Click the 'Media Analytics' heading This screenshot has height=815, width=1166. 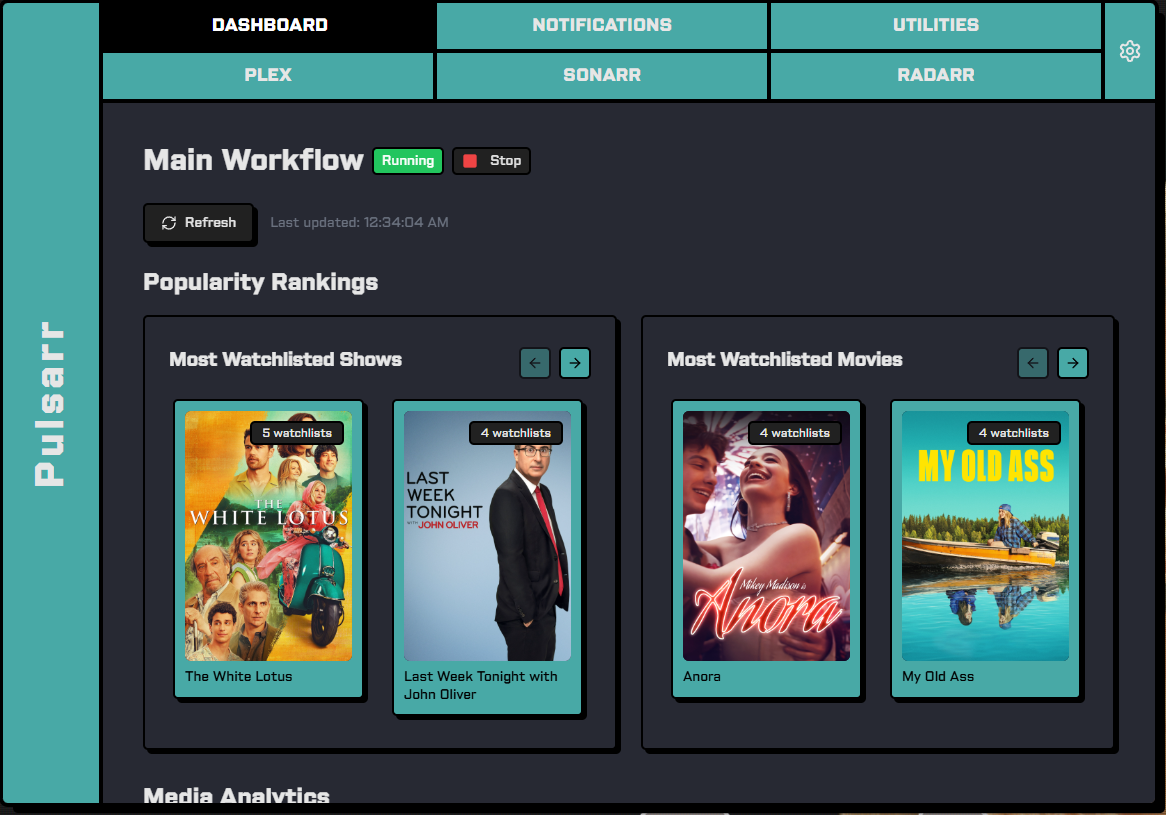tap(236, 794)
